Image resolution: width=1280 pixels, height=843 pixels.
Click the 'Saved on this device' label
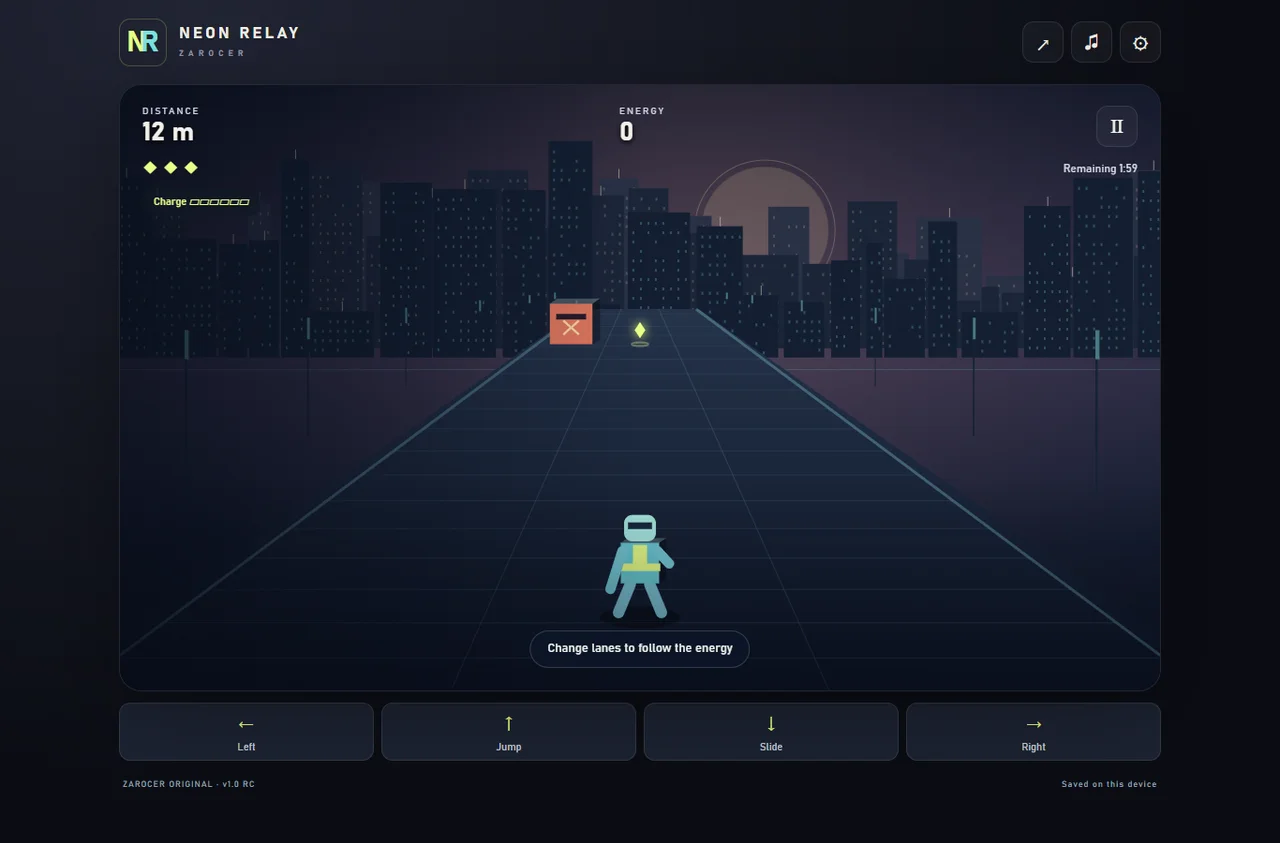pos(1109,784)
